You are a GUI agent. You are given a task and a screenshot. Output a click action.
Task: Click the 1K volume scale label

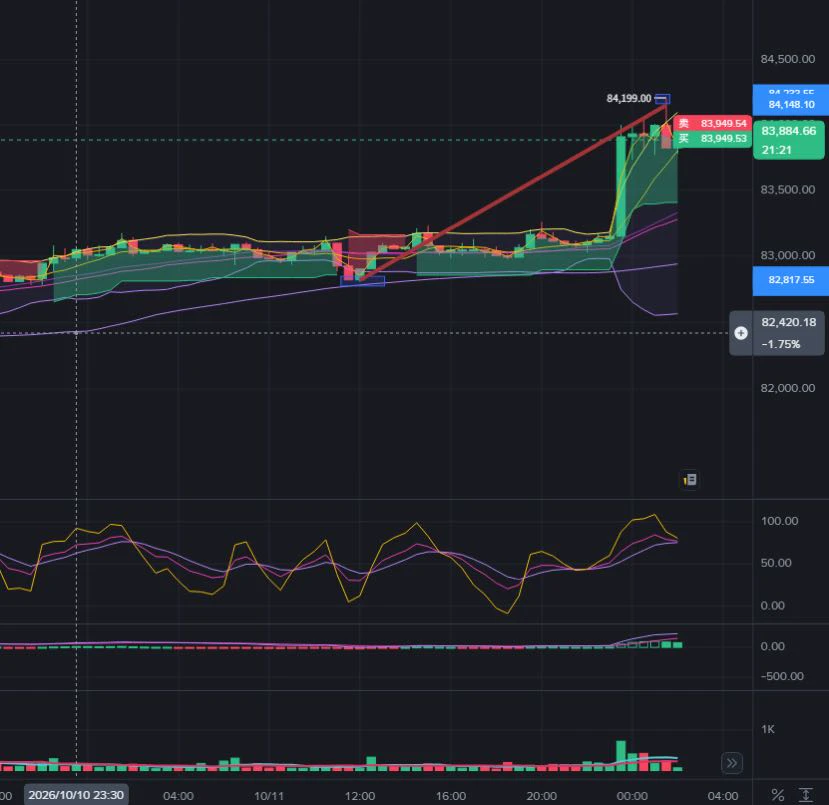pos(768,729)
